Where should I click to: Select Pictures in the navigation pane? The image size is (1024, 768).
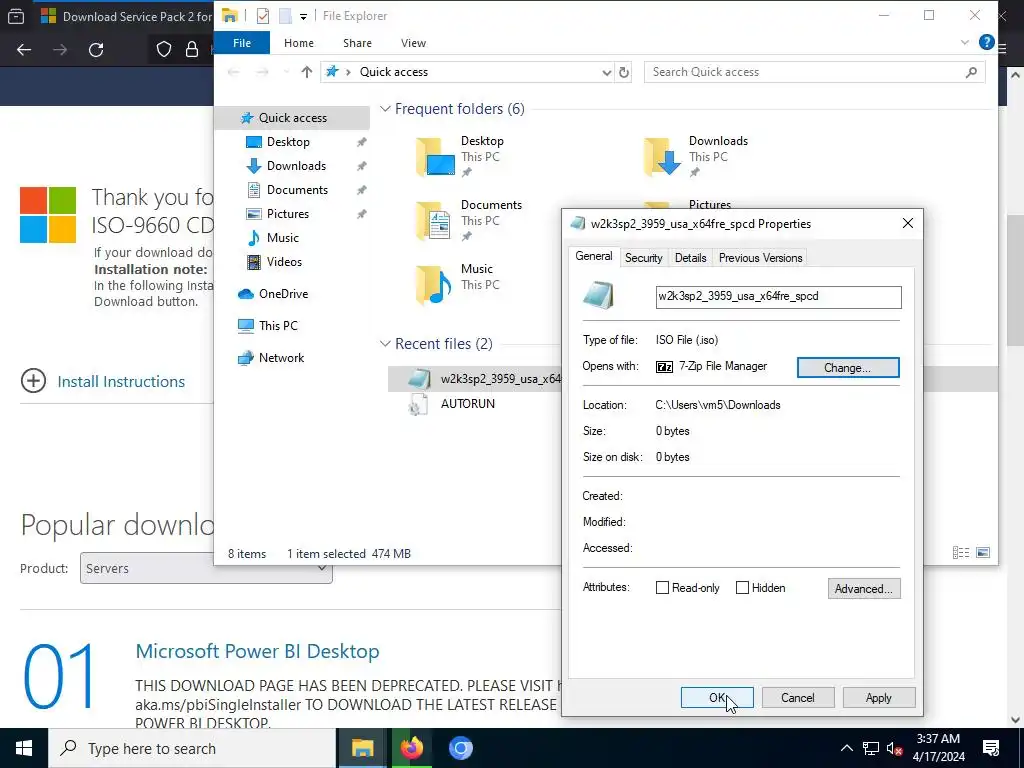[287, 214]
